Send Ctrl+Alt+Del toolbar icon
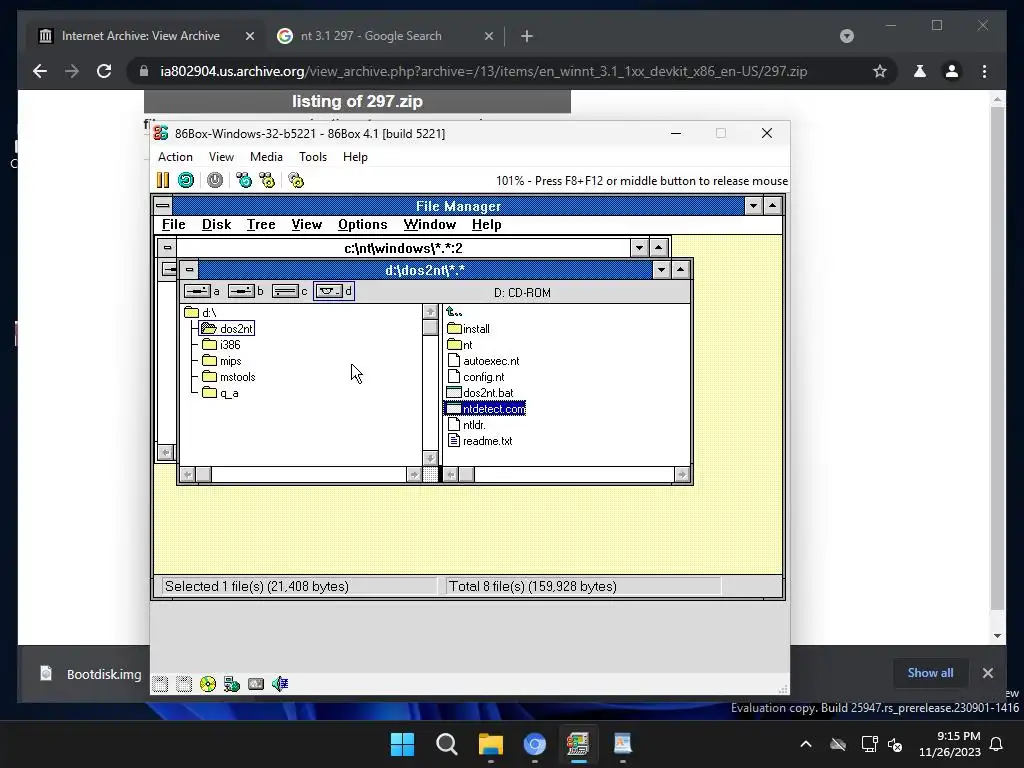This screenshot has height=768, width=1024. 244,180
